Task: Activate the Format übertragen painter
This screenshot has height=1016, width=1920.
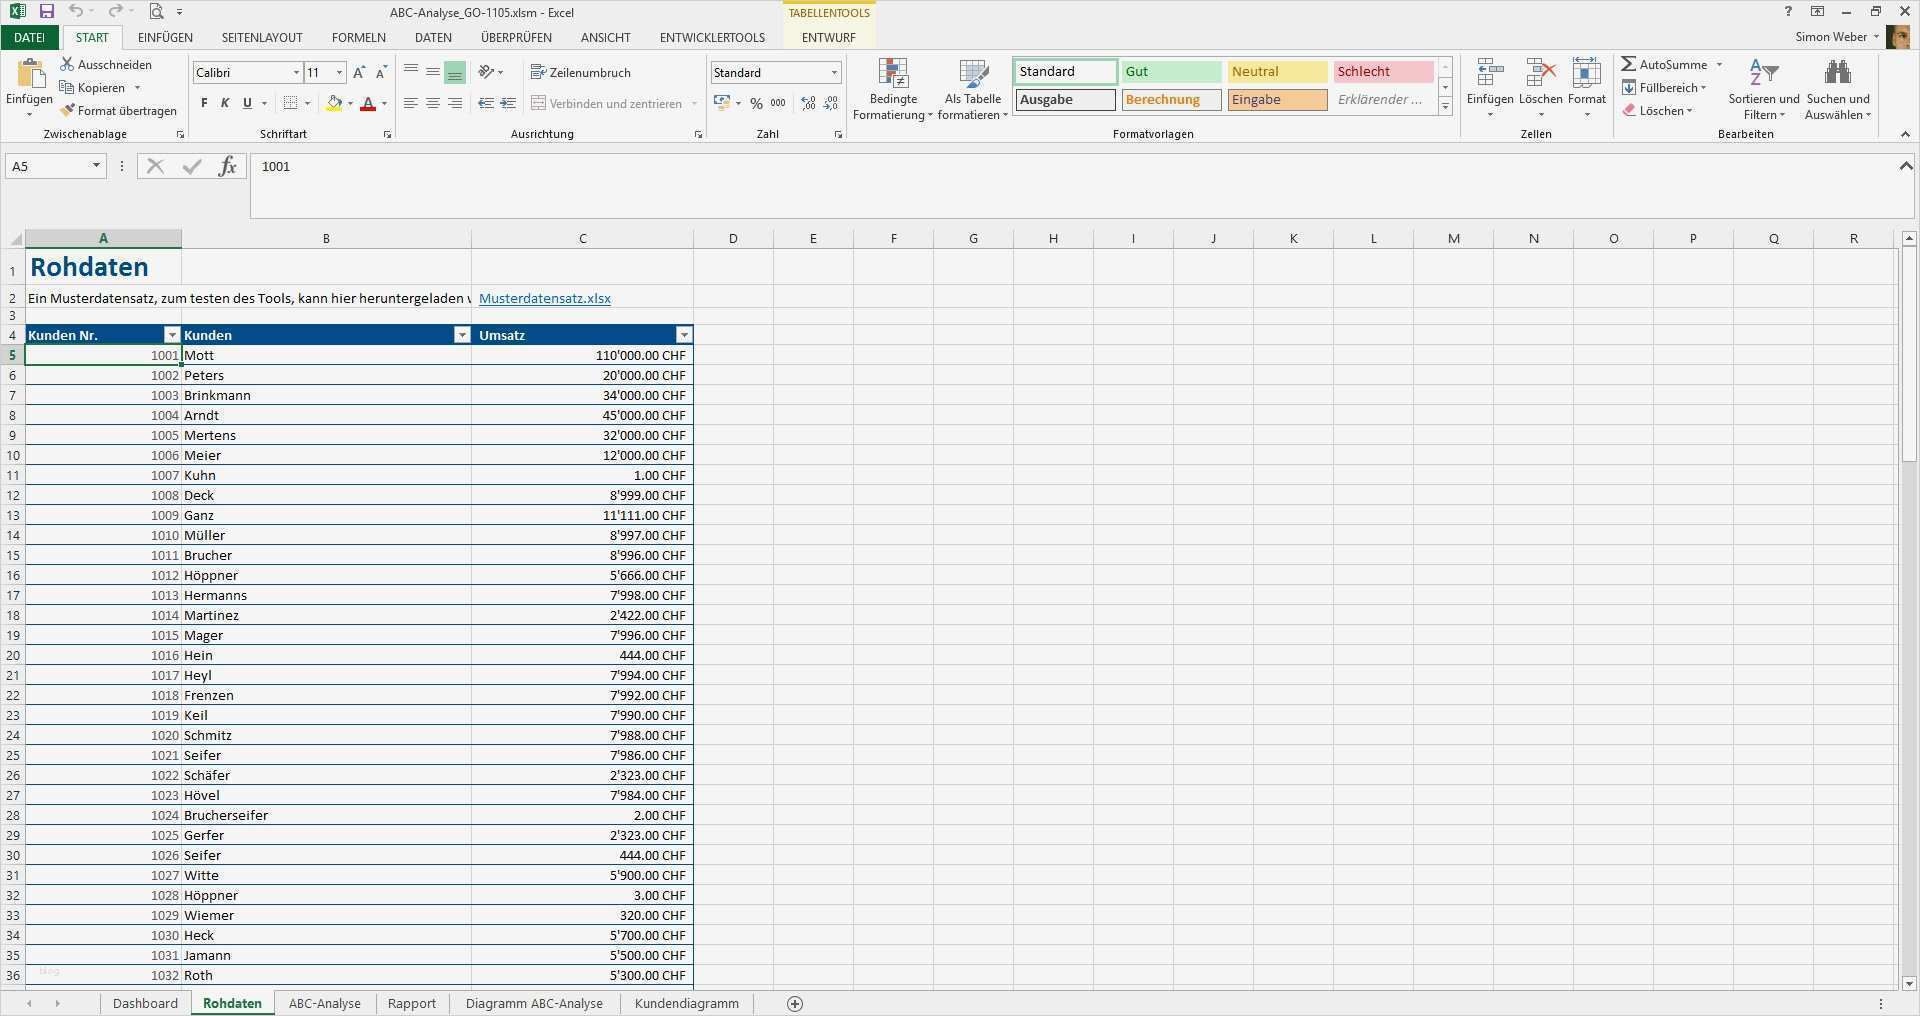Action: coord(119,110)
